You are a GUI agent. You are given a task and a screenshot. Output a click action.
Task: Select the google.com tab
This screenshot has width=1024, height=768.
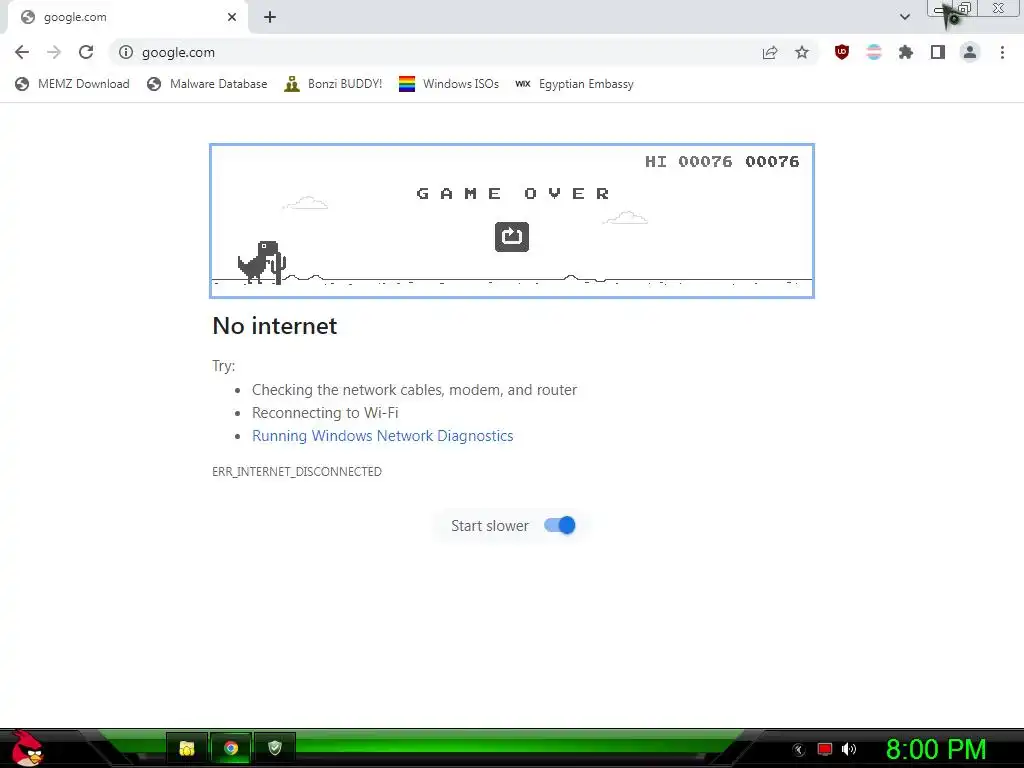(x=127, y=18)
